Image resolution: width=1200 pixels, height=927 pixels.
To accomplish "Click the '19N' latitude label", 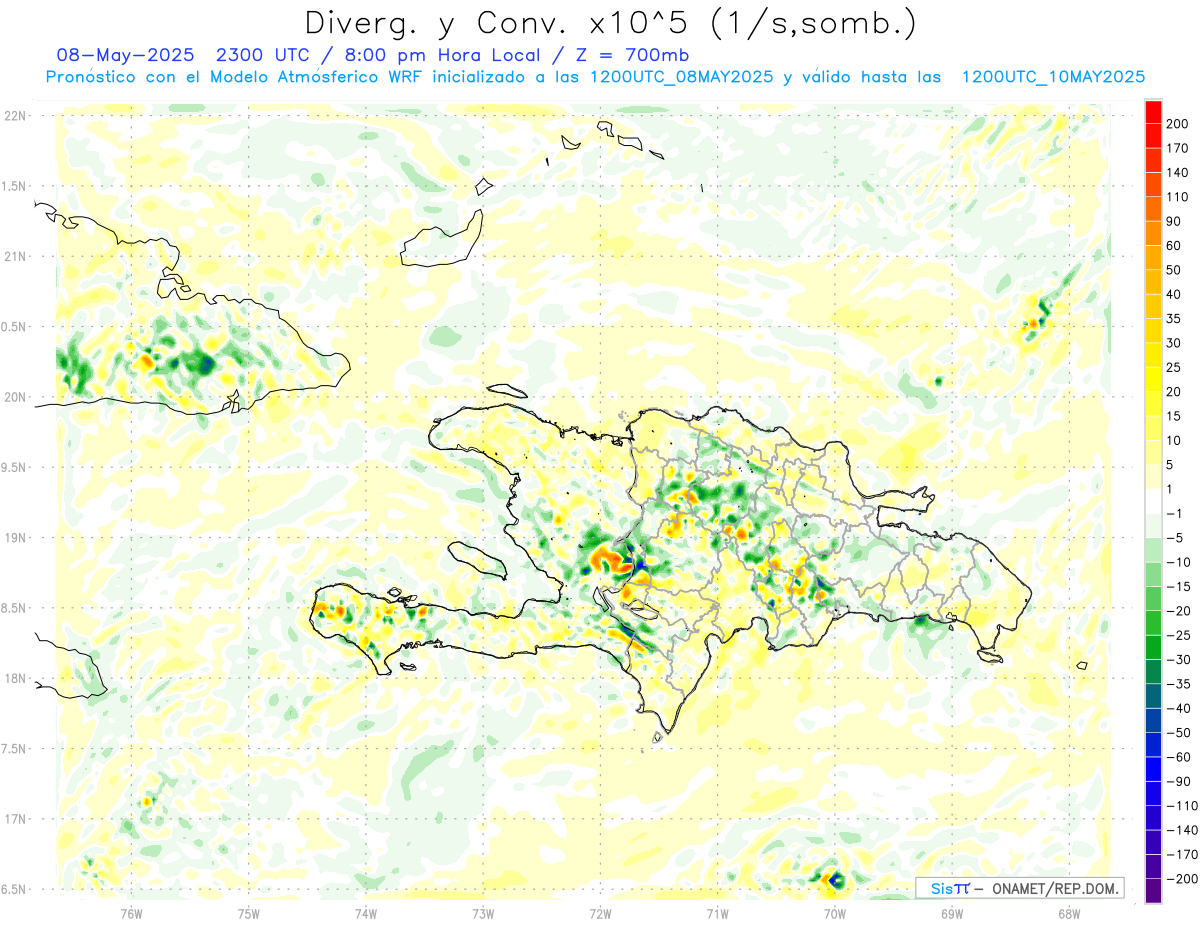I will tap(14, 537).
